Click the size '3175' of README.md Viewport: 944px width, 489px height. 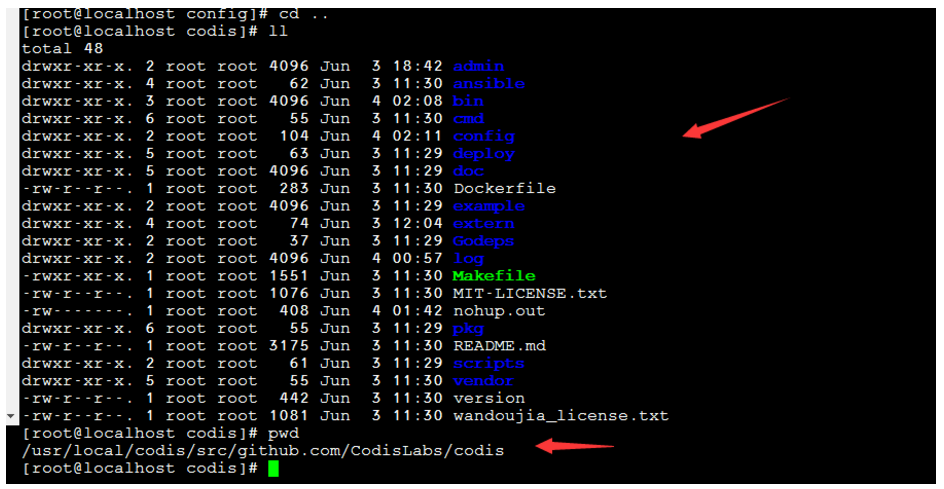point(288,346)
